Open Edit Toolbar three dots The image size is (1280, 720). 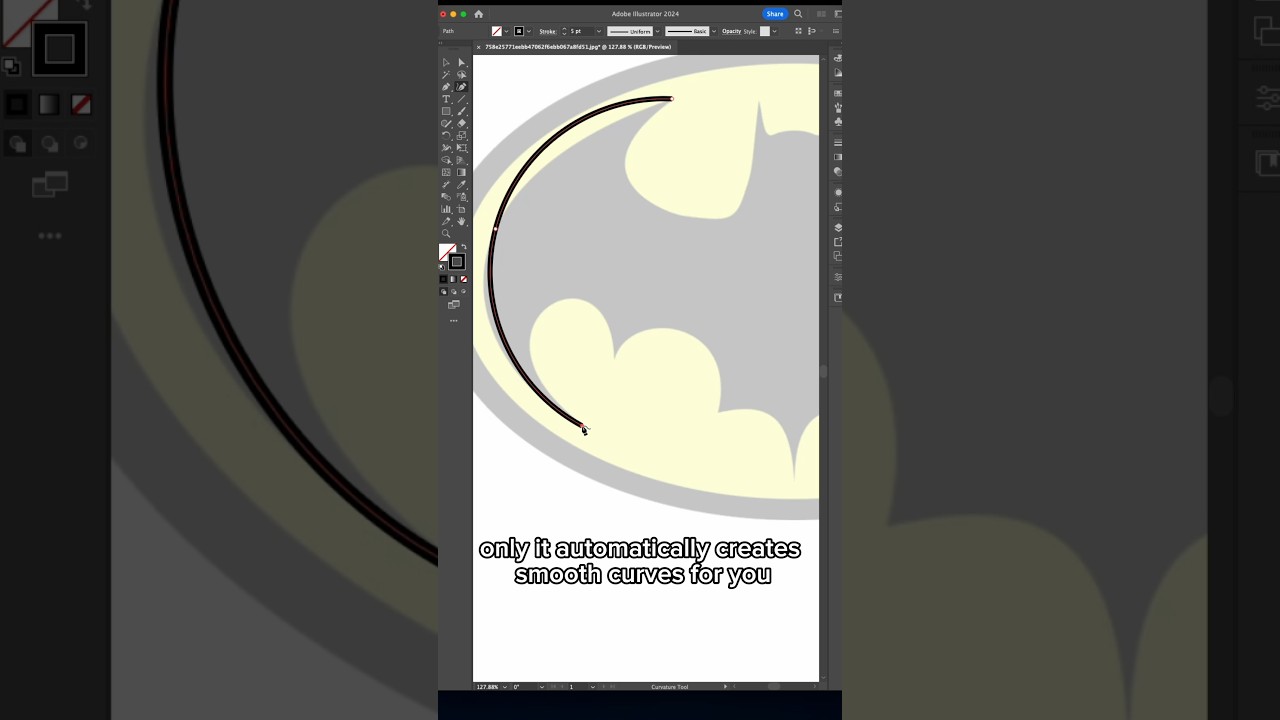pos(453,320)
